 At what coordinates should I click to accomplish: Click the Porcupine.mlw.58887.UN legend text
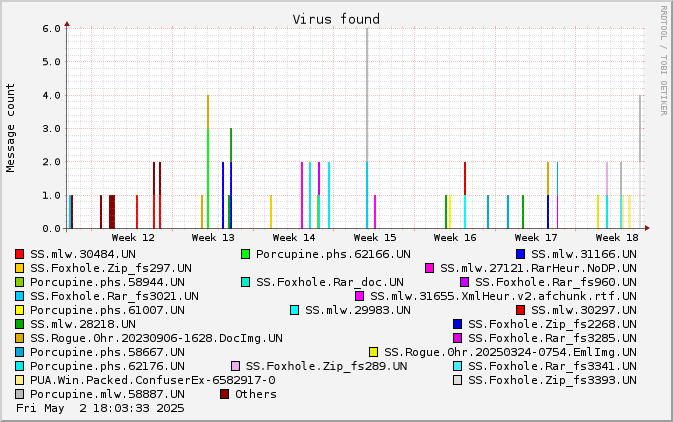(x=107, y=394)
